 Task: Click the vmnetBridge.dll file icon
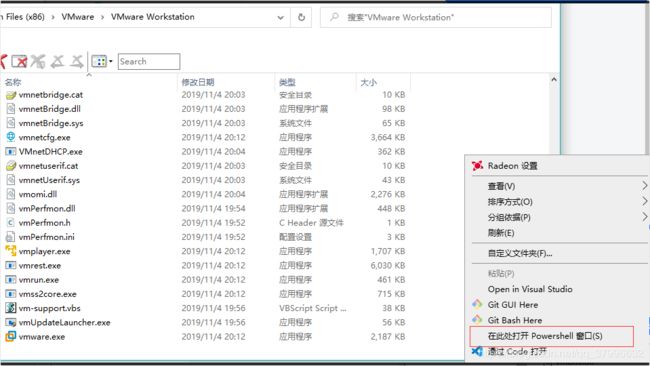(11, 109)
